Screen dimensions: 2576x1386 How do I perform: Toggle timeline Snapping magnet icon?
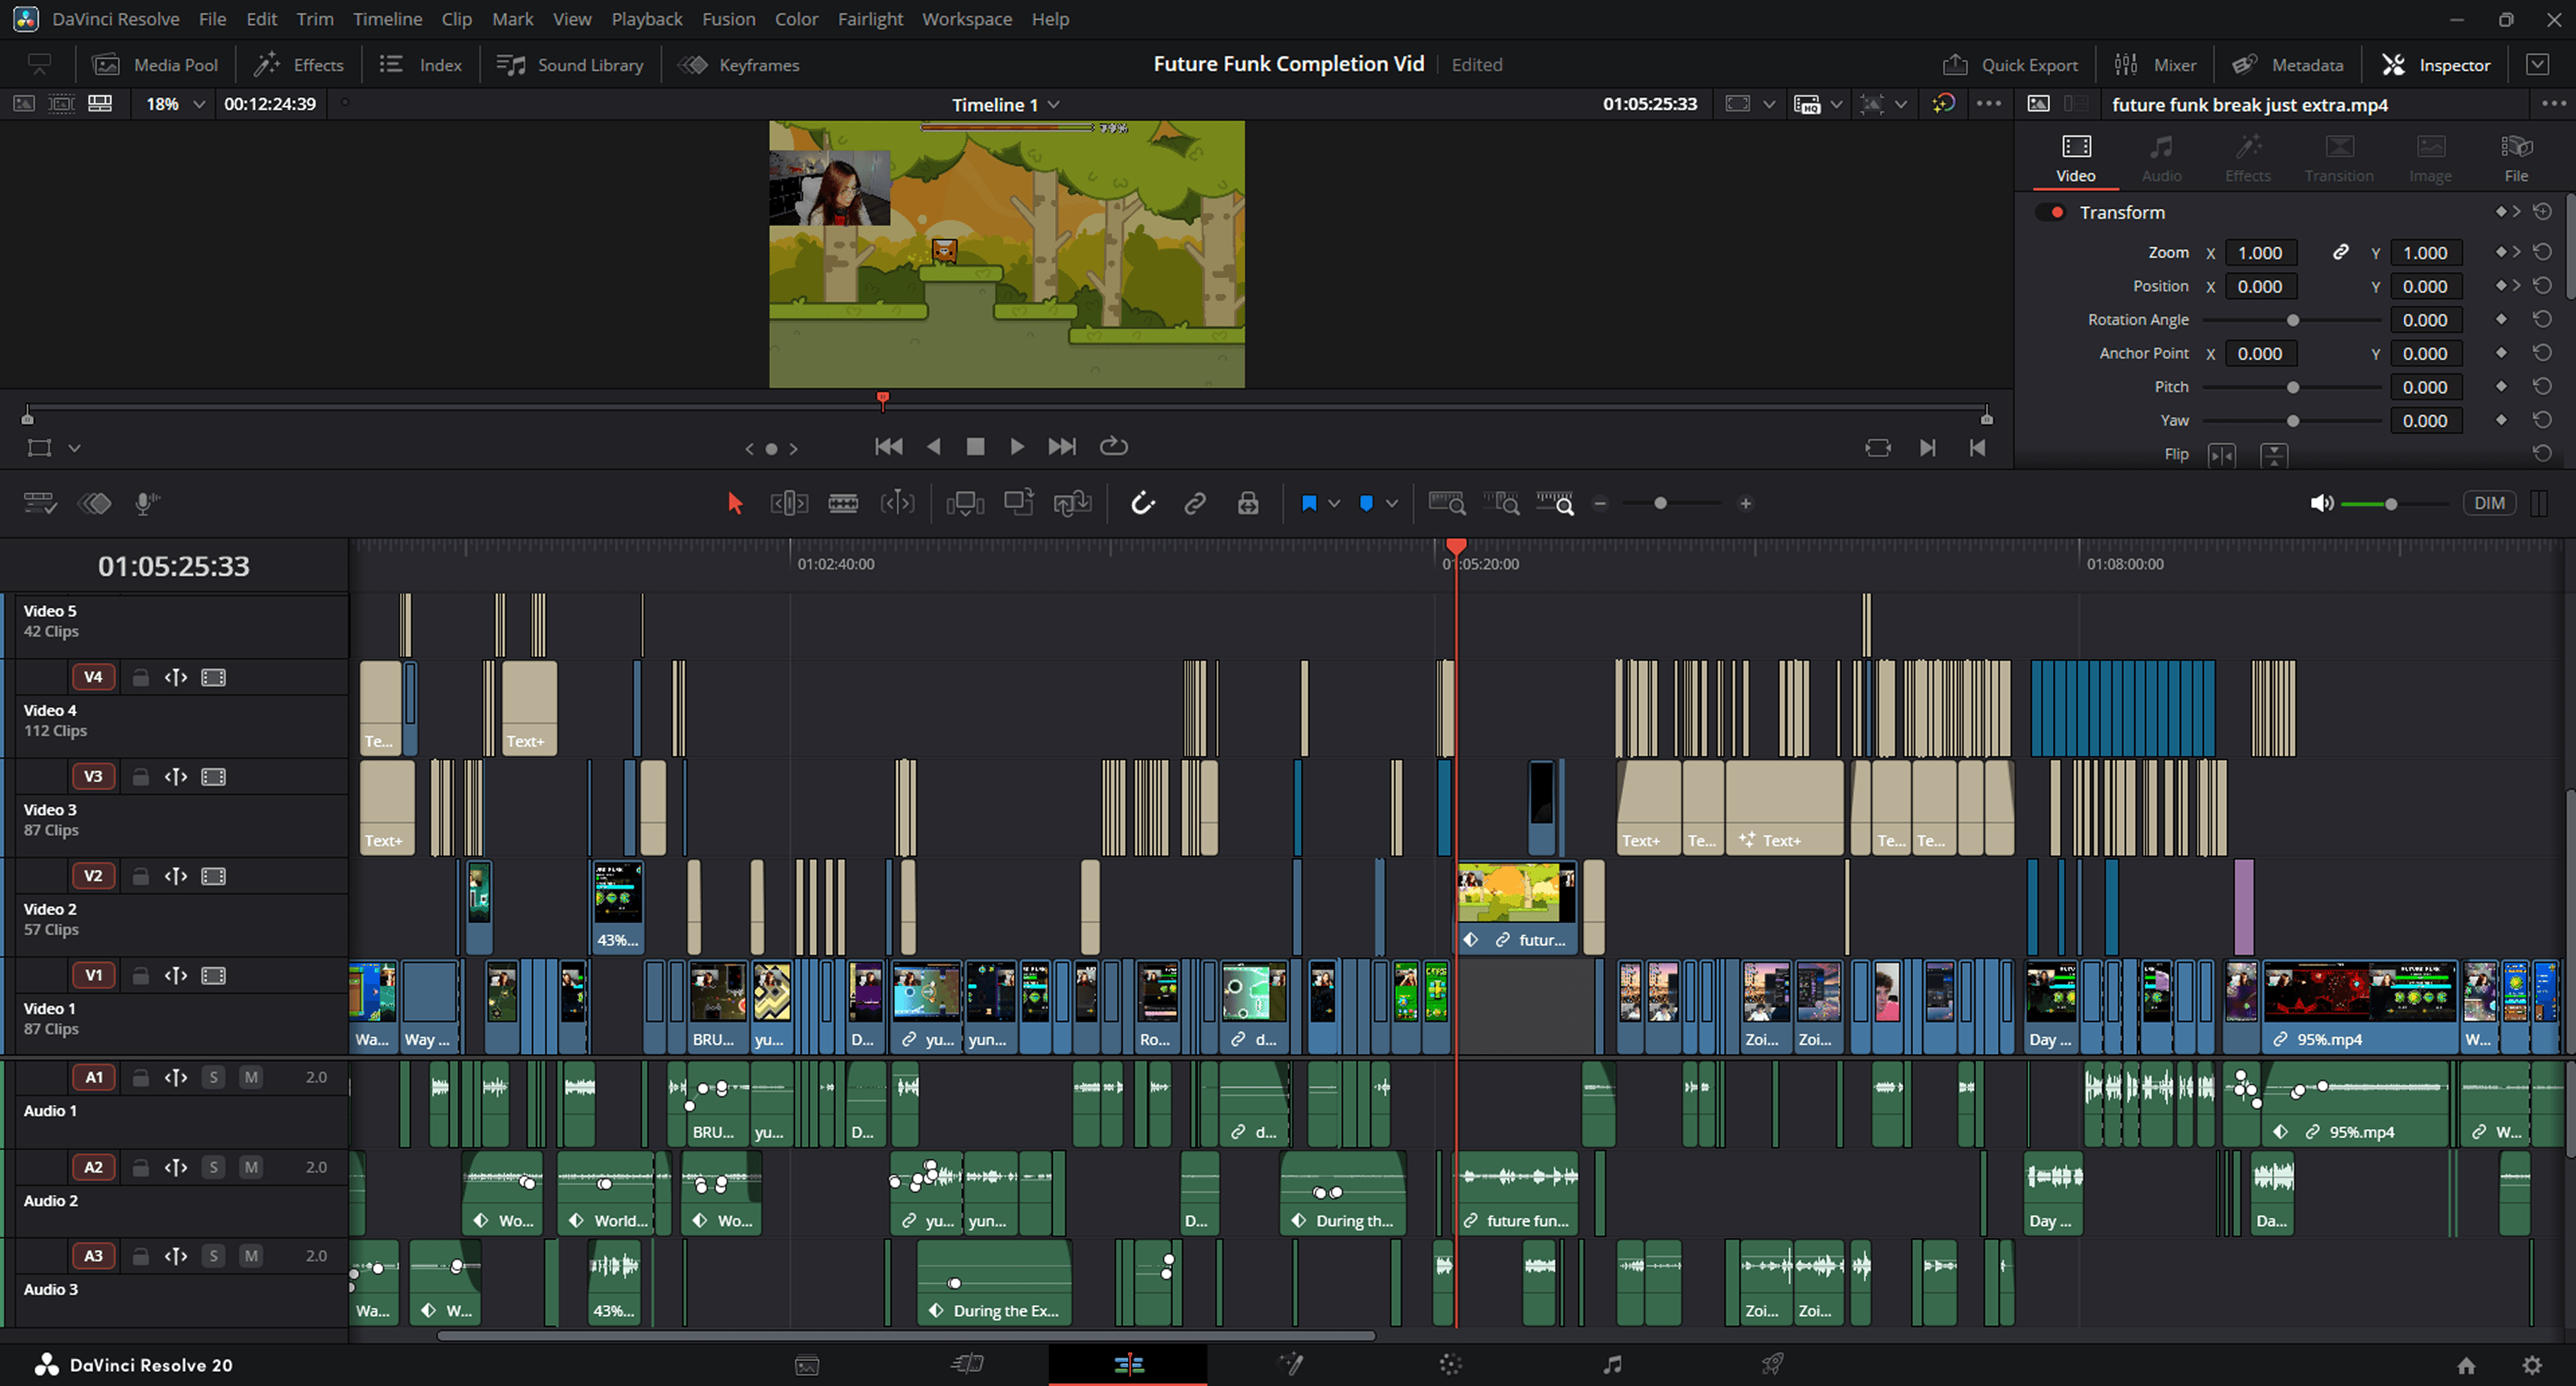click(1142, 503)
